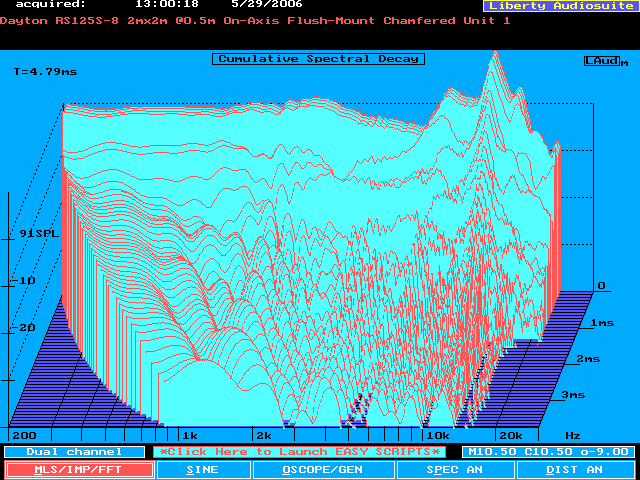640x480 pixels.
Task: Click the Dayton RS125S-8 measurement title
Action: coord(255,21)
